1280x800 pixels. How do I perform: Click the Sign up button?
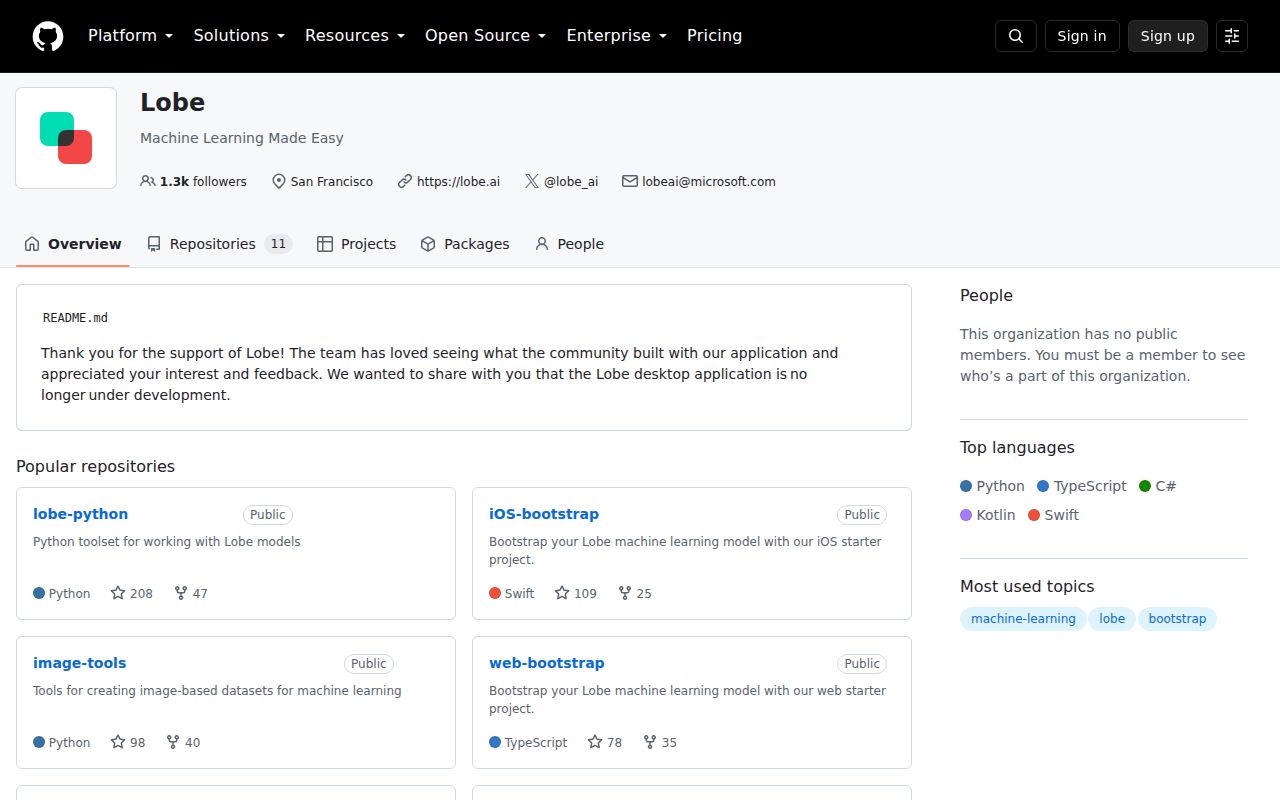pos(1168,36)
